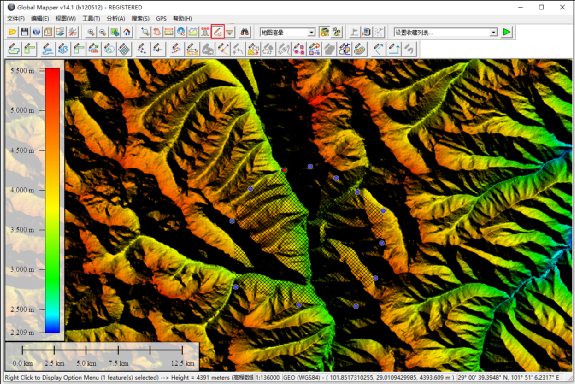Select the View Shed tower tool
Viewport: 575px width, 384px height.
click(x=205, y=32)
